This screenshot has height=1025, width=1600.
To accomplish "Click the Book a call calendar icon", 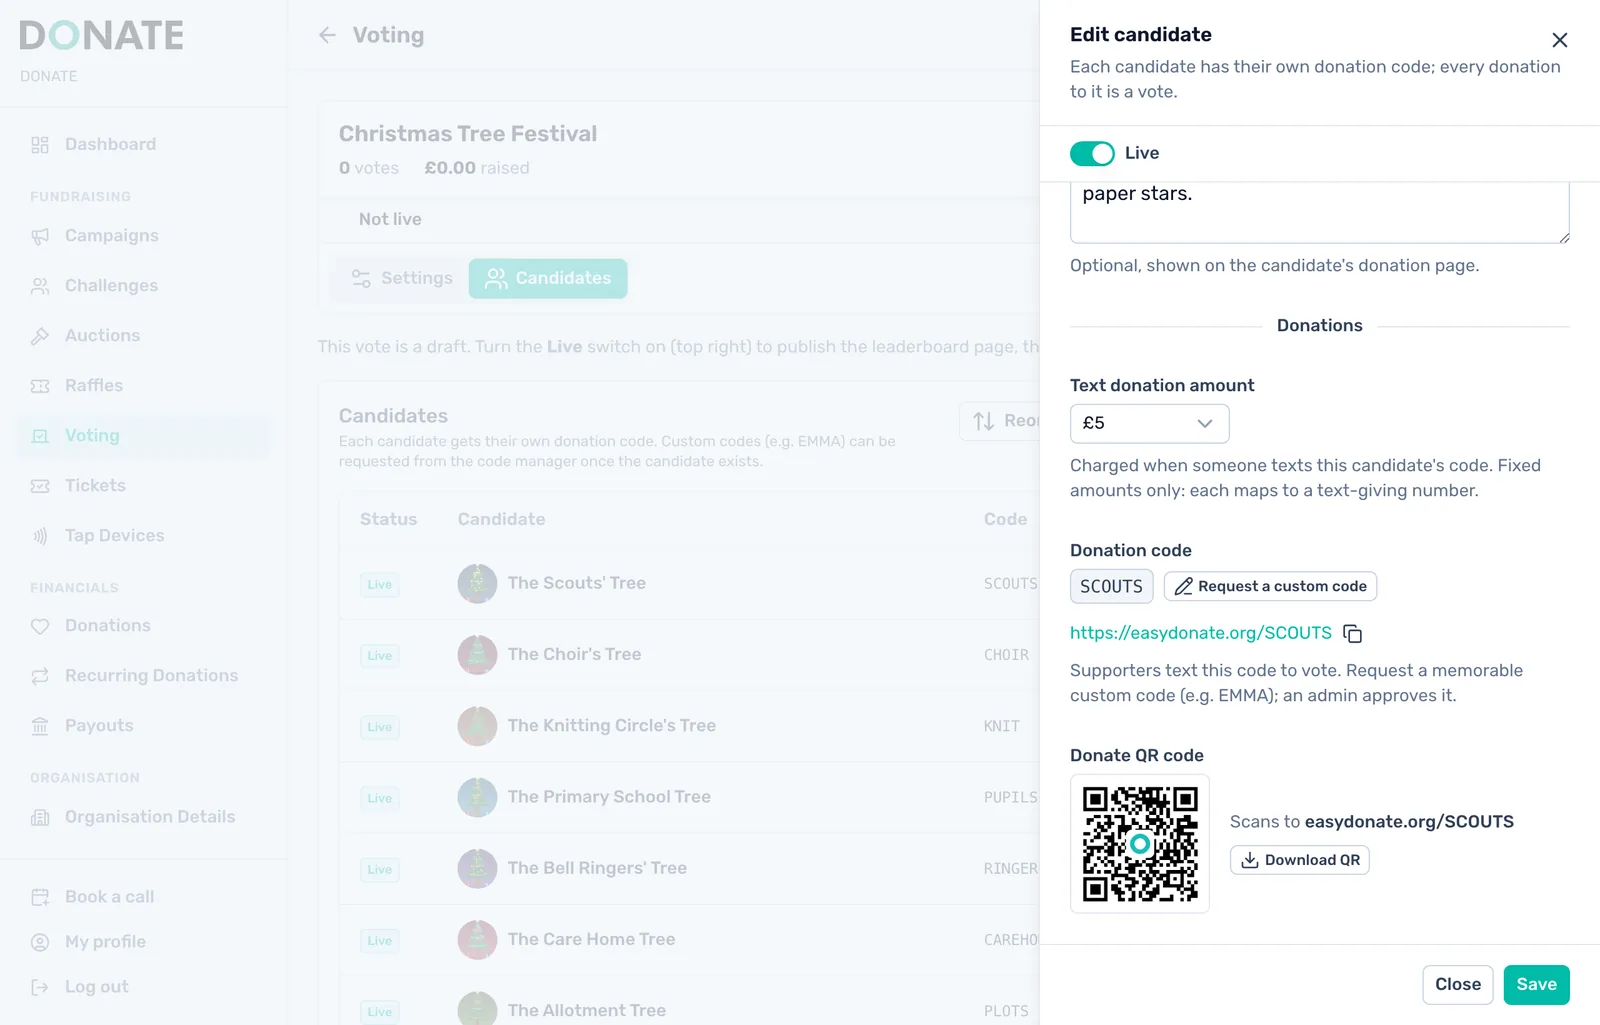I will pyautogui.click(x=40, y=897).
